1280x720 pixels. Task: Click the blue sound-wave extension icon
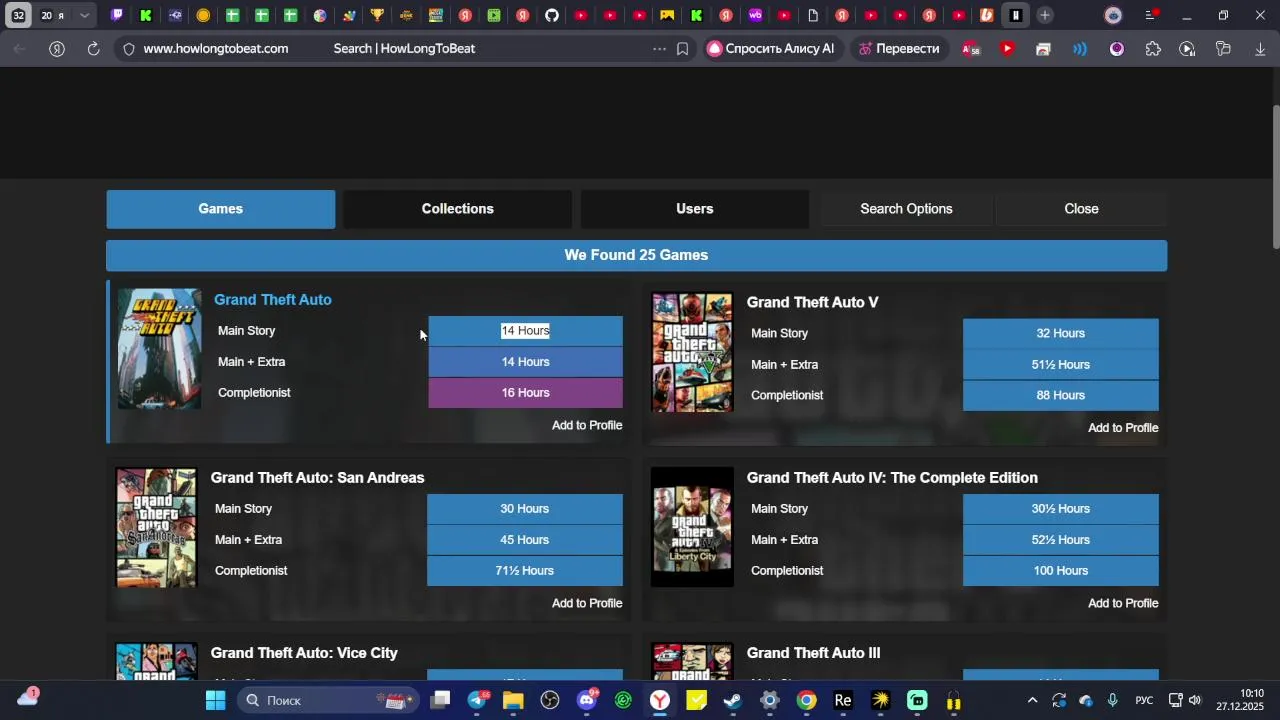pyautogui.click(x=1080, y=48)
